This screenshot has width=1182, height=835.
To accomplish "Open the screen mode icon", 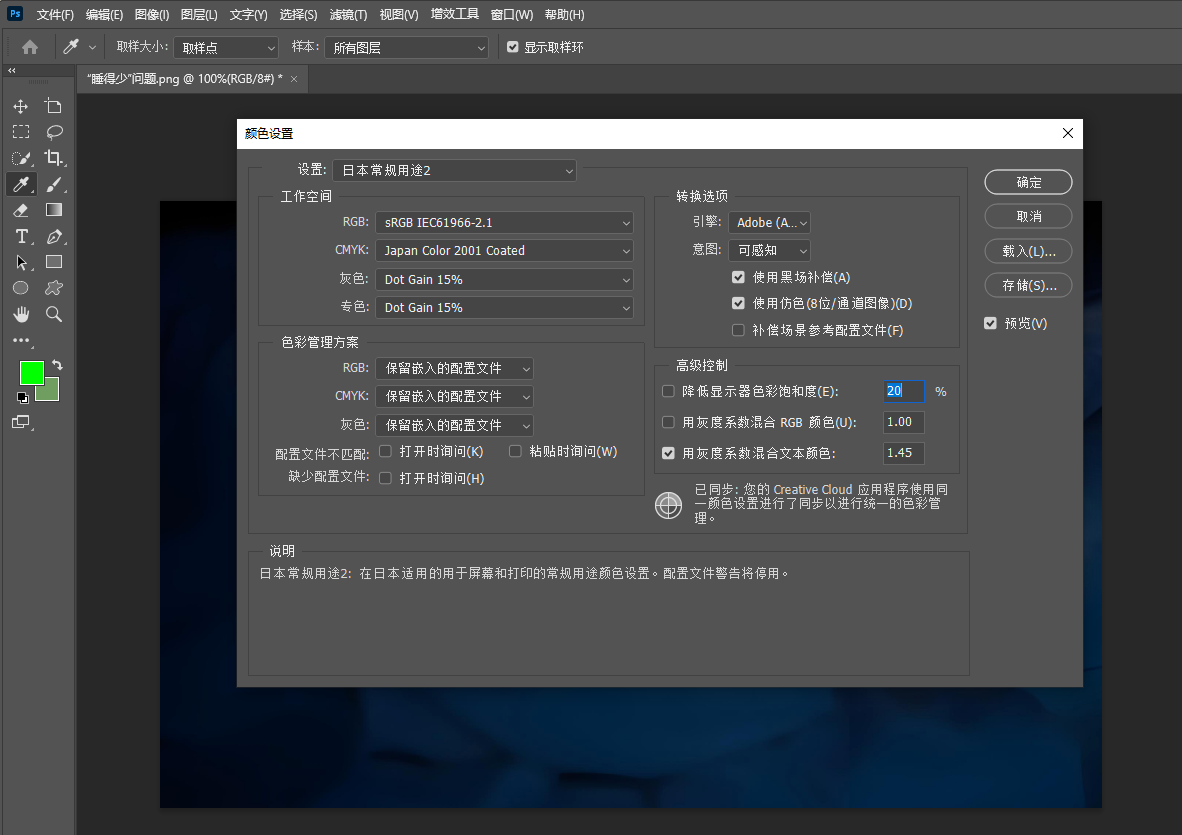I will [21, 423].
